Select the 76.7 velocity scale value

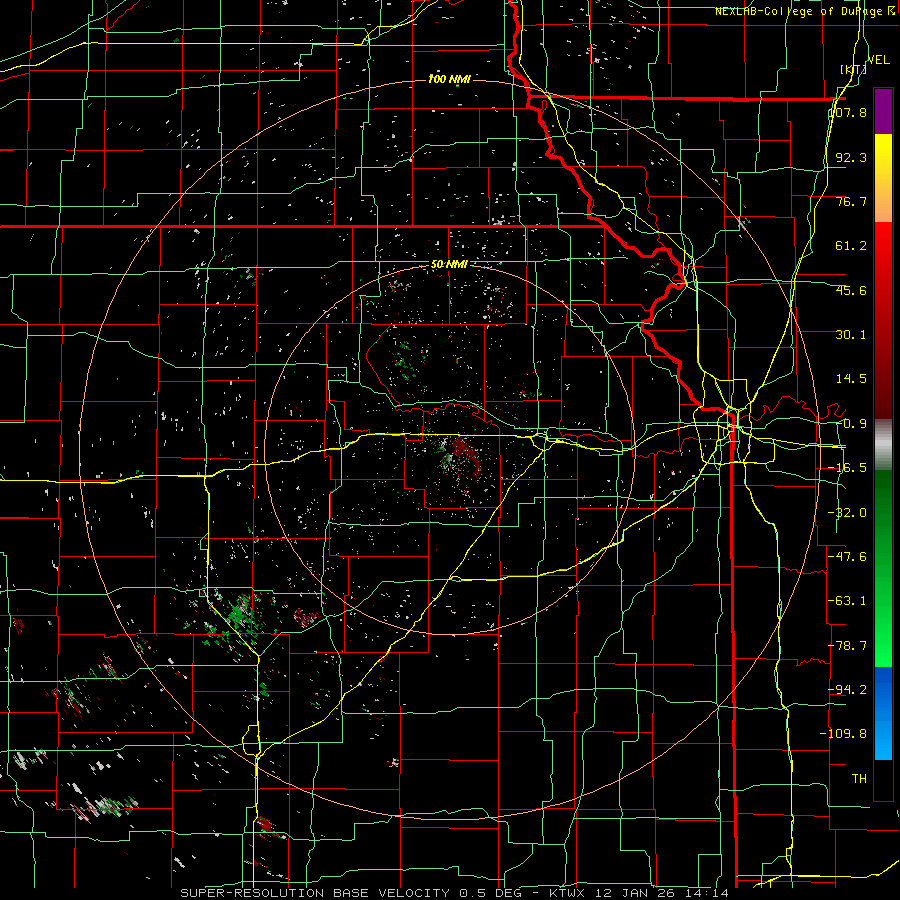851,201
